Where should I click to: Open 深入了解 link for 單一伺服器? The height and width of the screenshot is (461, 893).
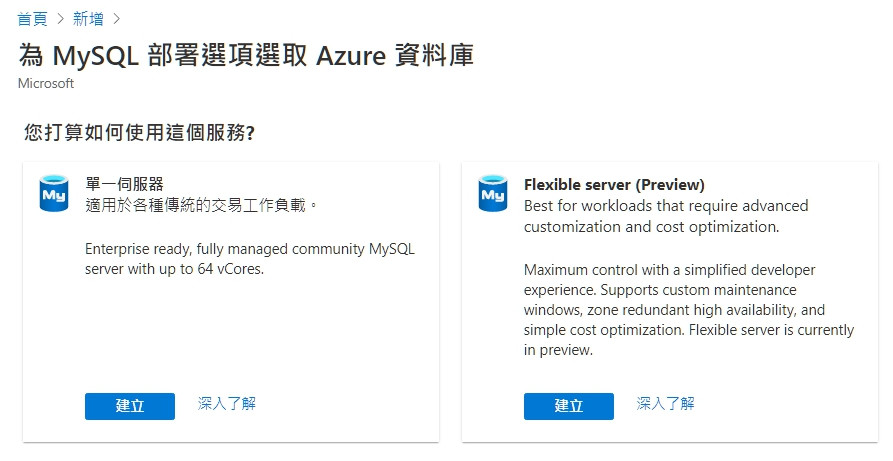tap(227, 404)
